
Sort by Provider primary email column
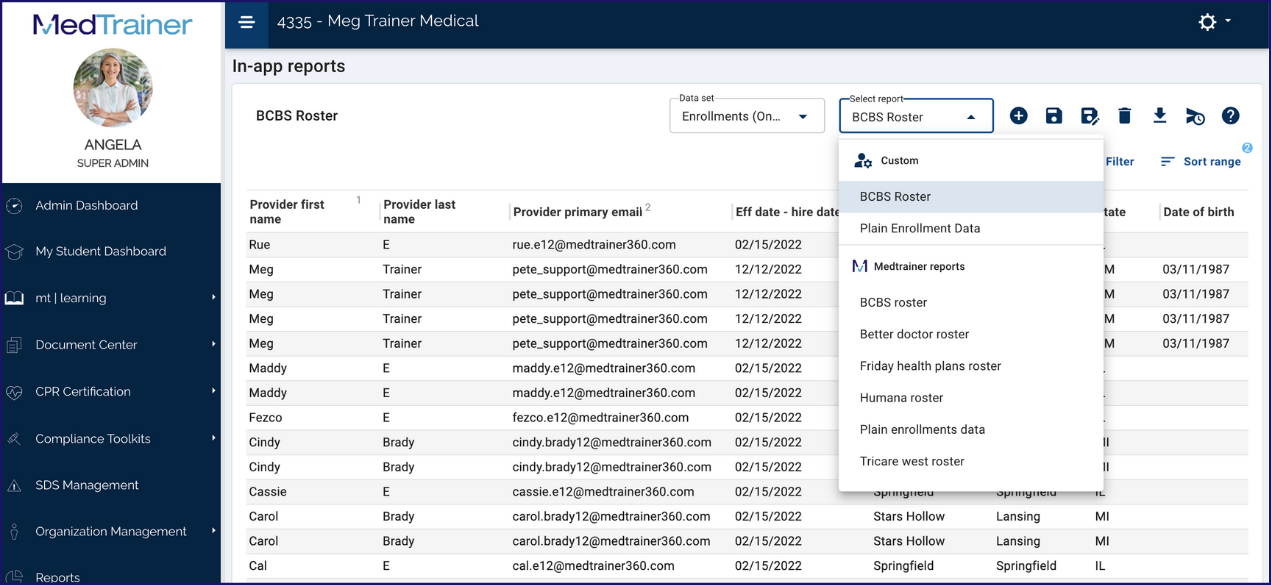tap(578, 212)
